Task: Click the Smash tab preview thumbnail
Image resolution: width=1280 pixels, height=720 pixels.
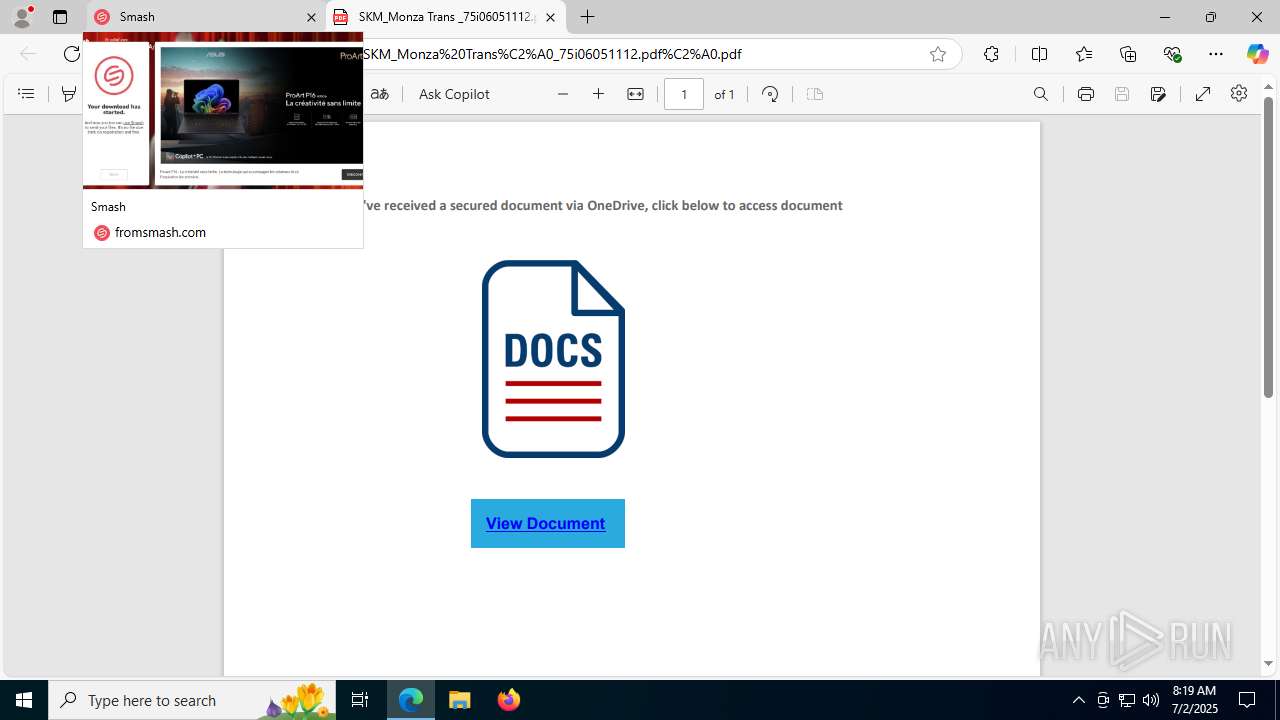Action: pos(223,110)
